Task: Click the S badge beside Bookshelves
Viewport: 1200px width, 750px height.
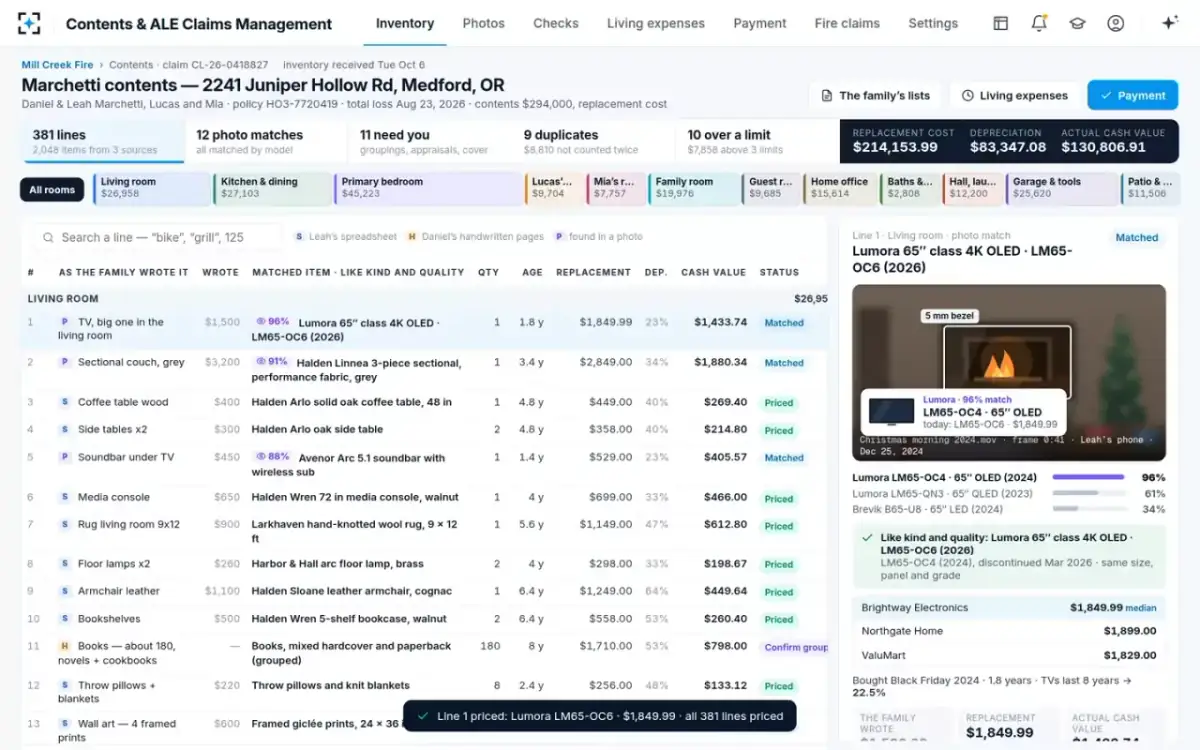Action: 65,619
